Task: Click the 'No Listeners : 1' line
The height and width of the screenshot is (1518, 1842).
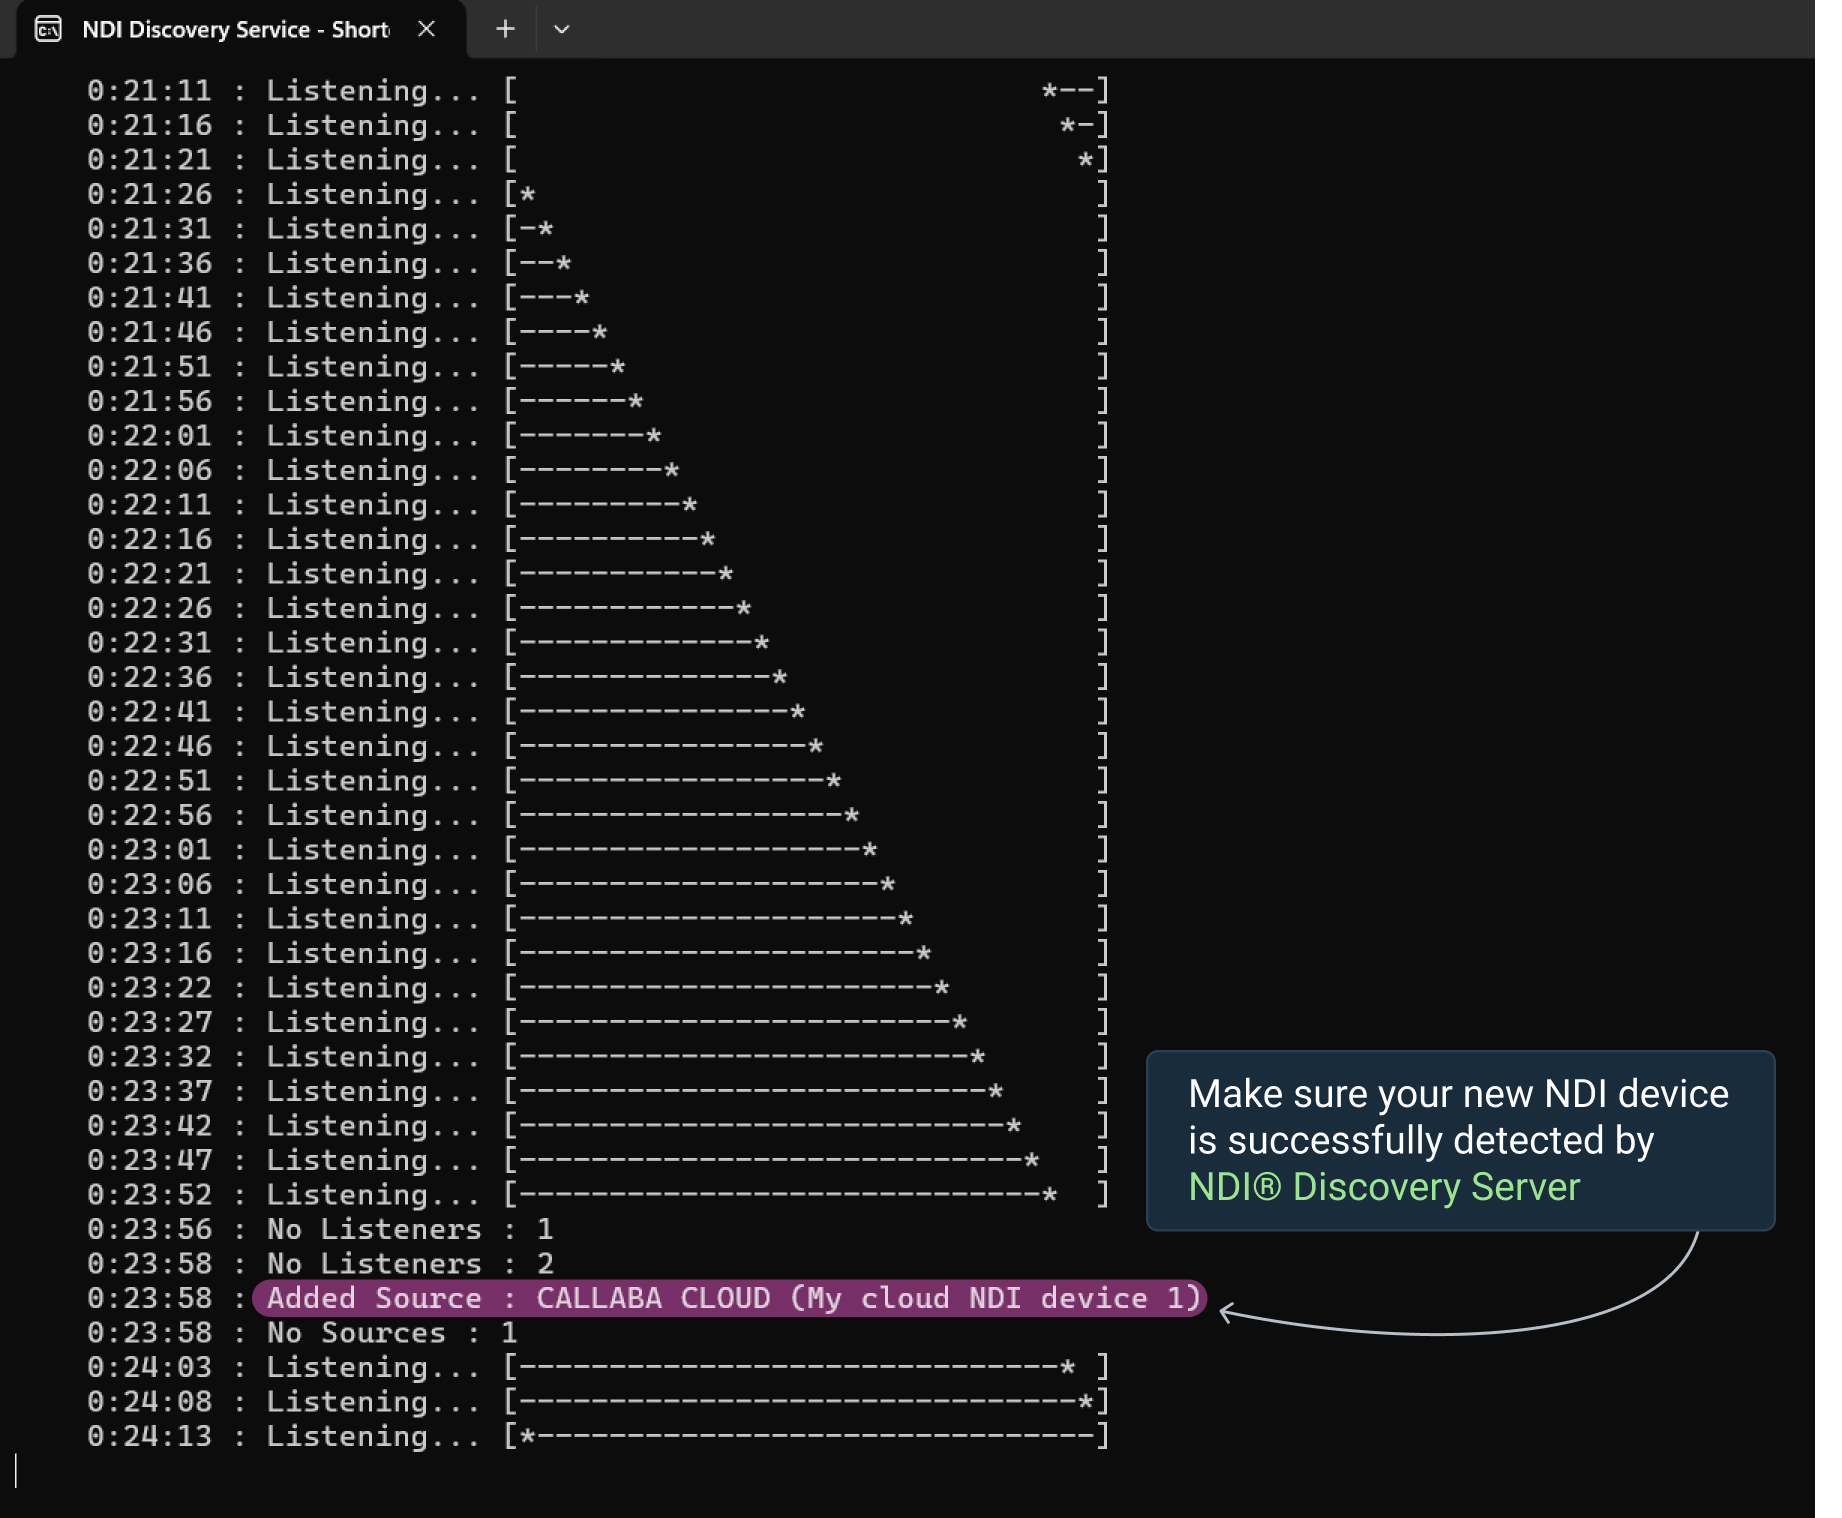Action: pos(321,1229)
